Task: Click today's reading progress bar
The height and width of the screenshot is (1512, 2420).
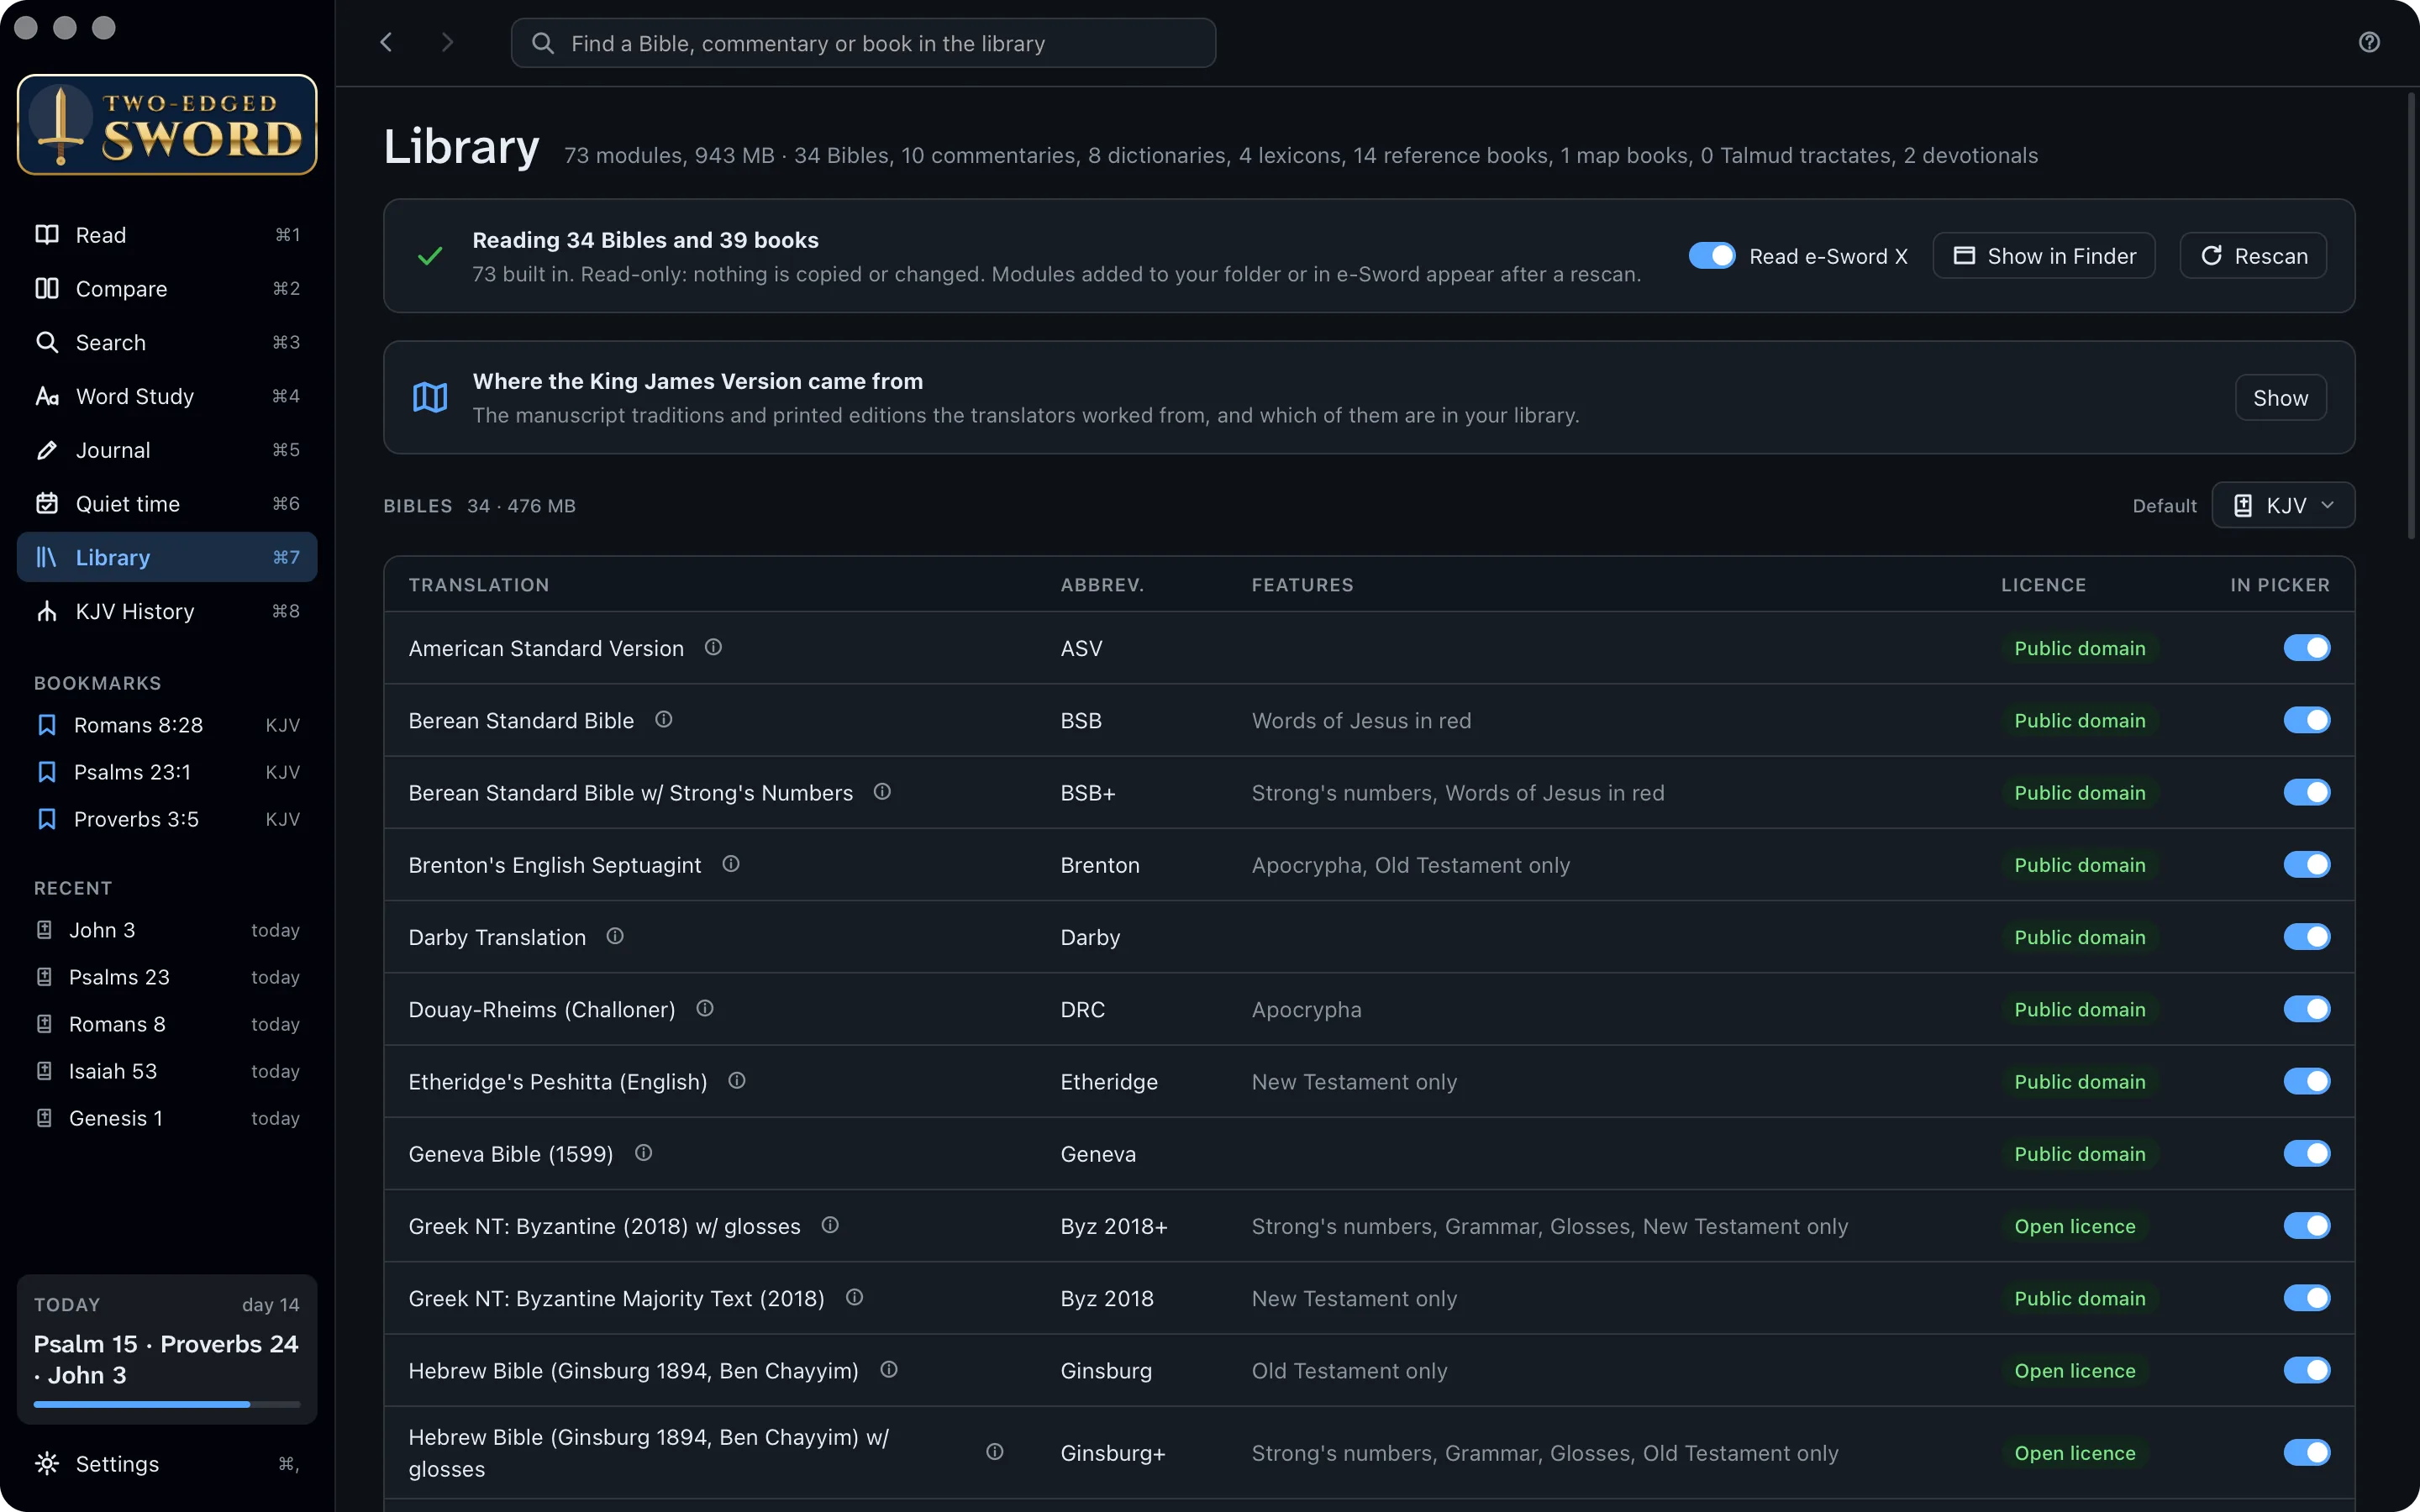Action: 167,1404
